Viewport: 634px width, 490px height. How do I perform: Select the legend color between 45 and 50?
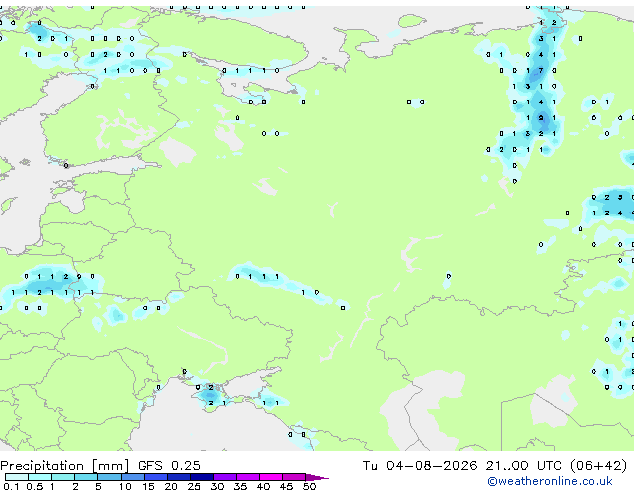pyautogui.click(x=294, y=477)
